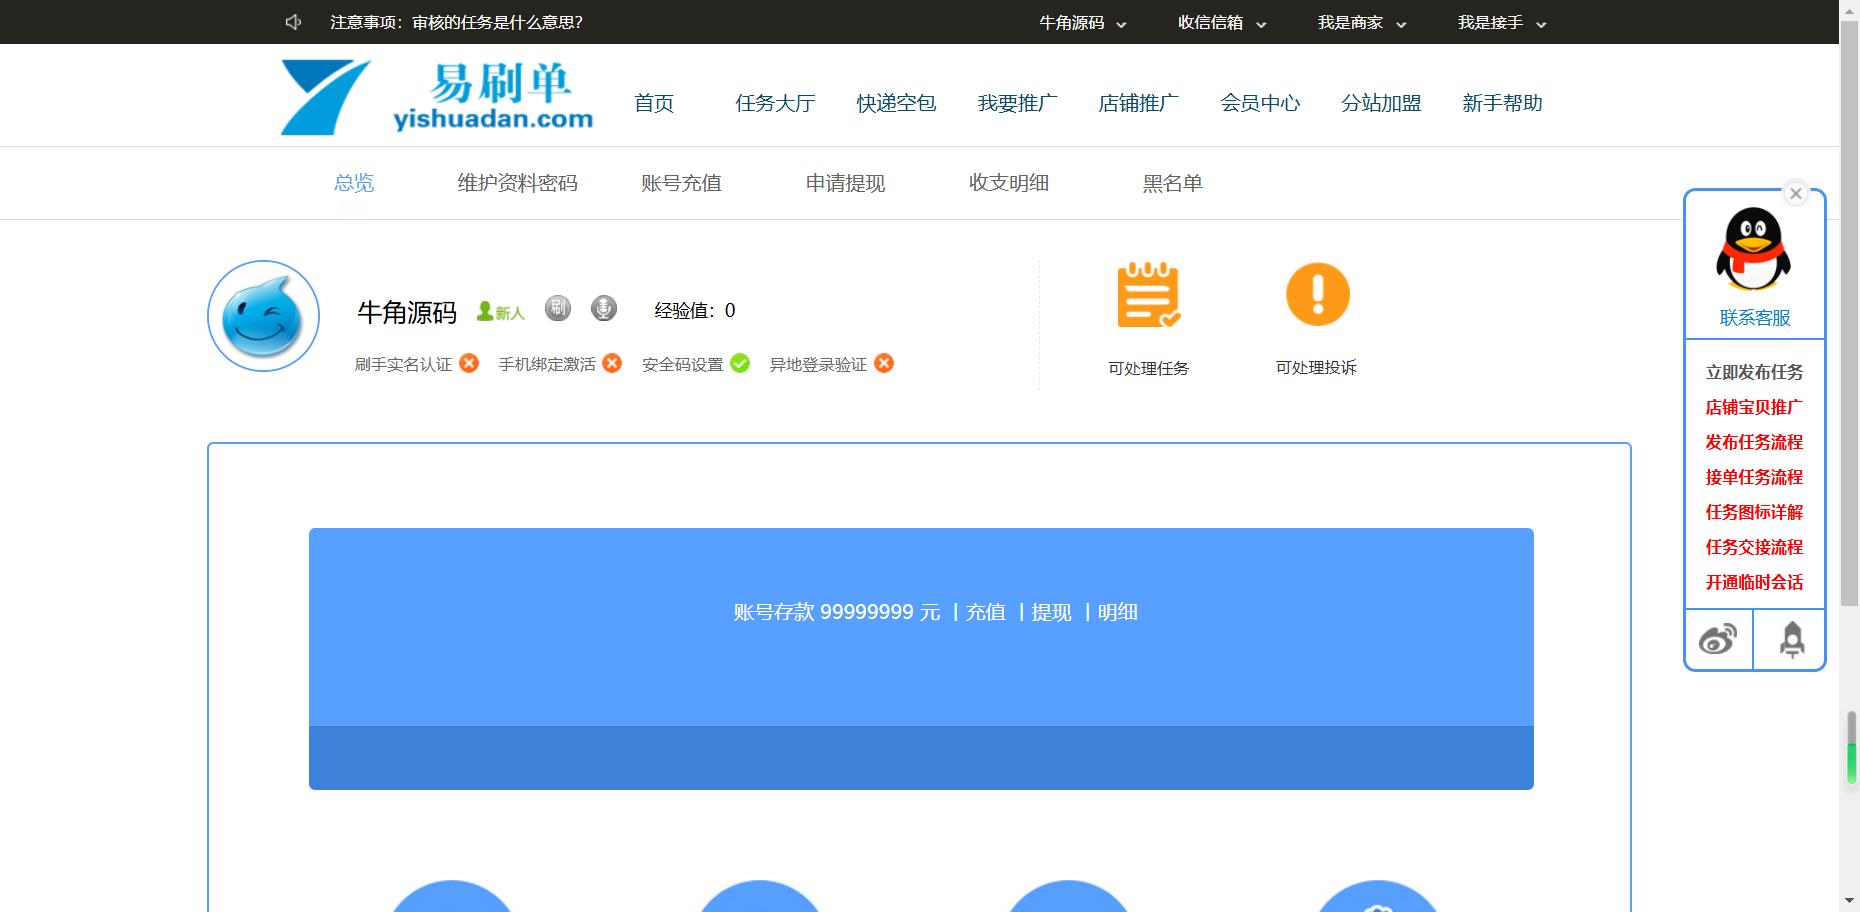Screen dimensions: 1860x912
Task: Click 任务交接流程 link
Action: pyautogui.click(x=1754, y=547)
